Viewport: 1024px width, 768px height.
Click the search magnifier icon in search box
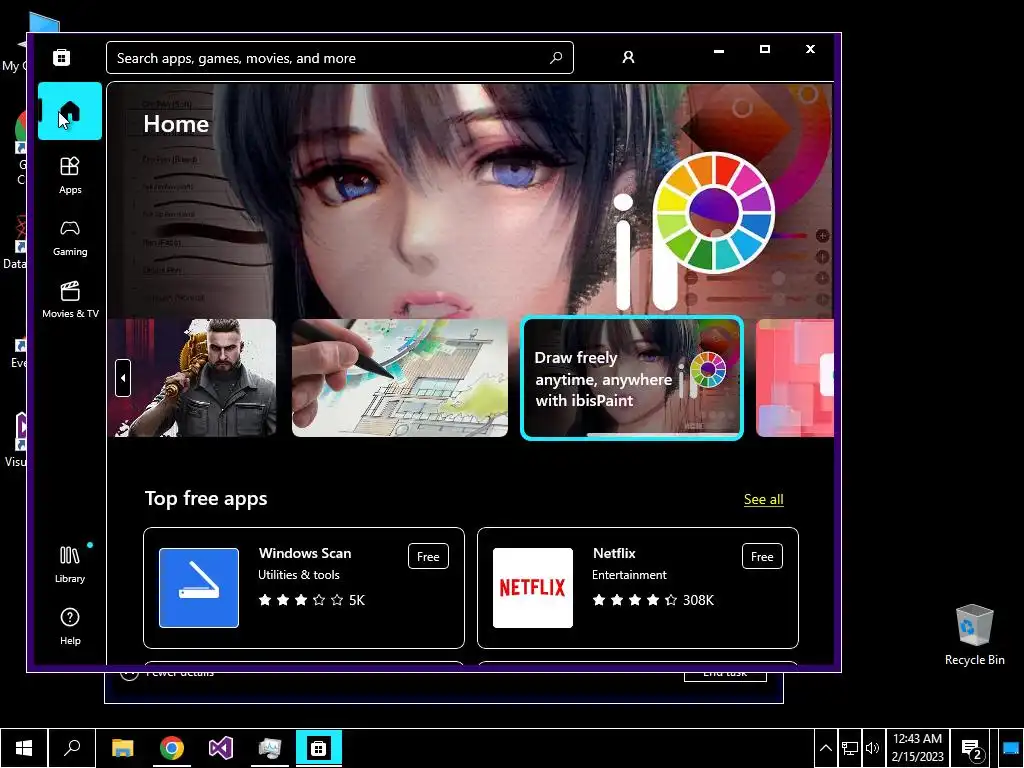(x=556, y=57)
